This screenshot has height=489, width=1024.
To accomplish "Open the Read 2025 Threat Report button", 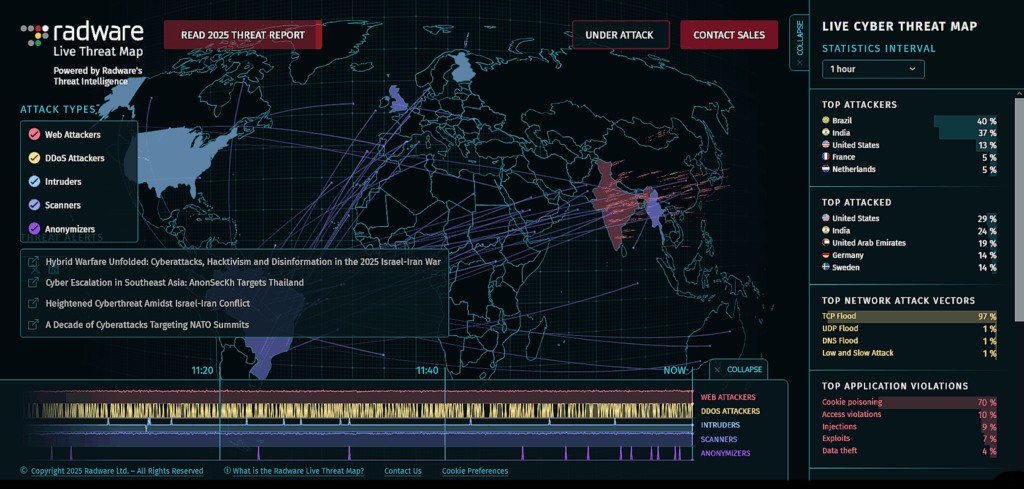I will point(243,35).
